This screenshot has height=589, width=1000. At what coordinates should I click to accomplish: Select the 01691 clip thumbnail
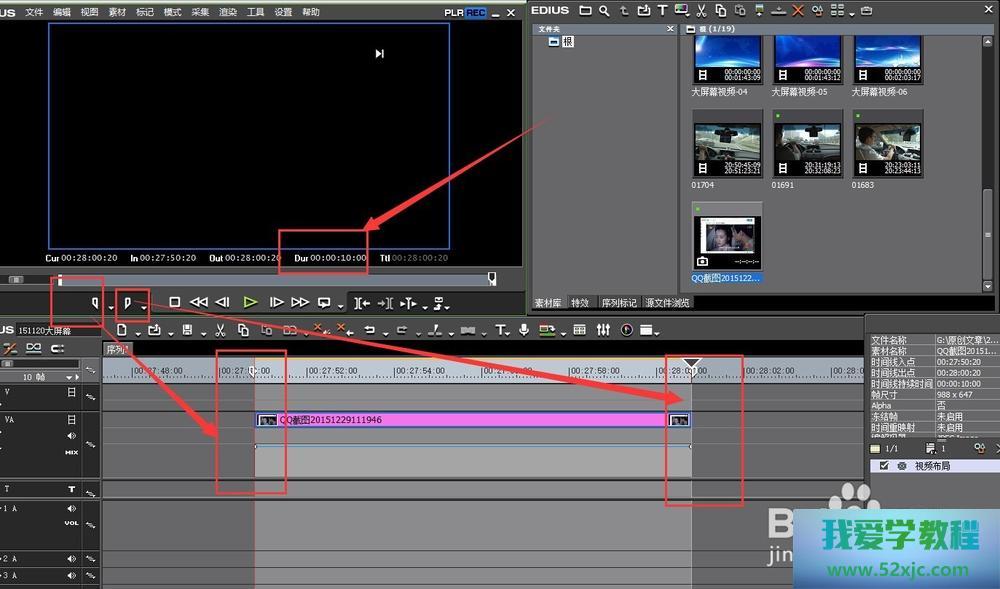(x=806, y=148)
